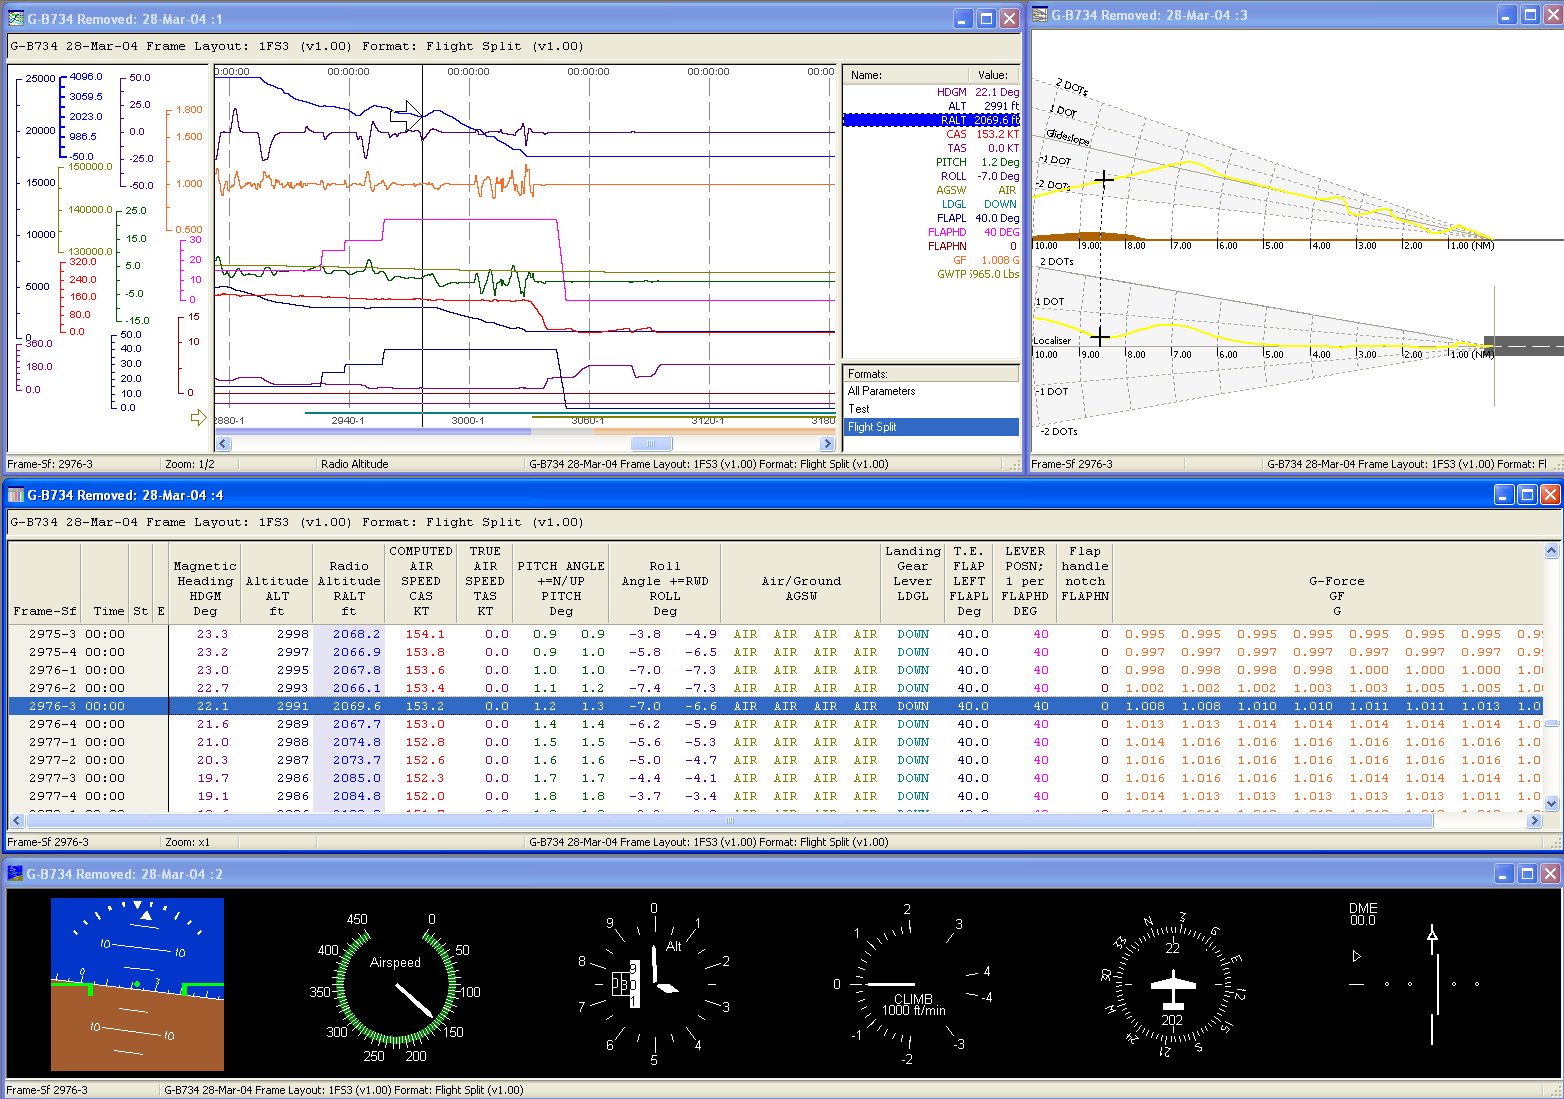Select table row 2976-1
Viewport: 1564px width, 1099px height.
[775, 670]
